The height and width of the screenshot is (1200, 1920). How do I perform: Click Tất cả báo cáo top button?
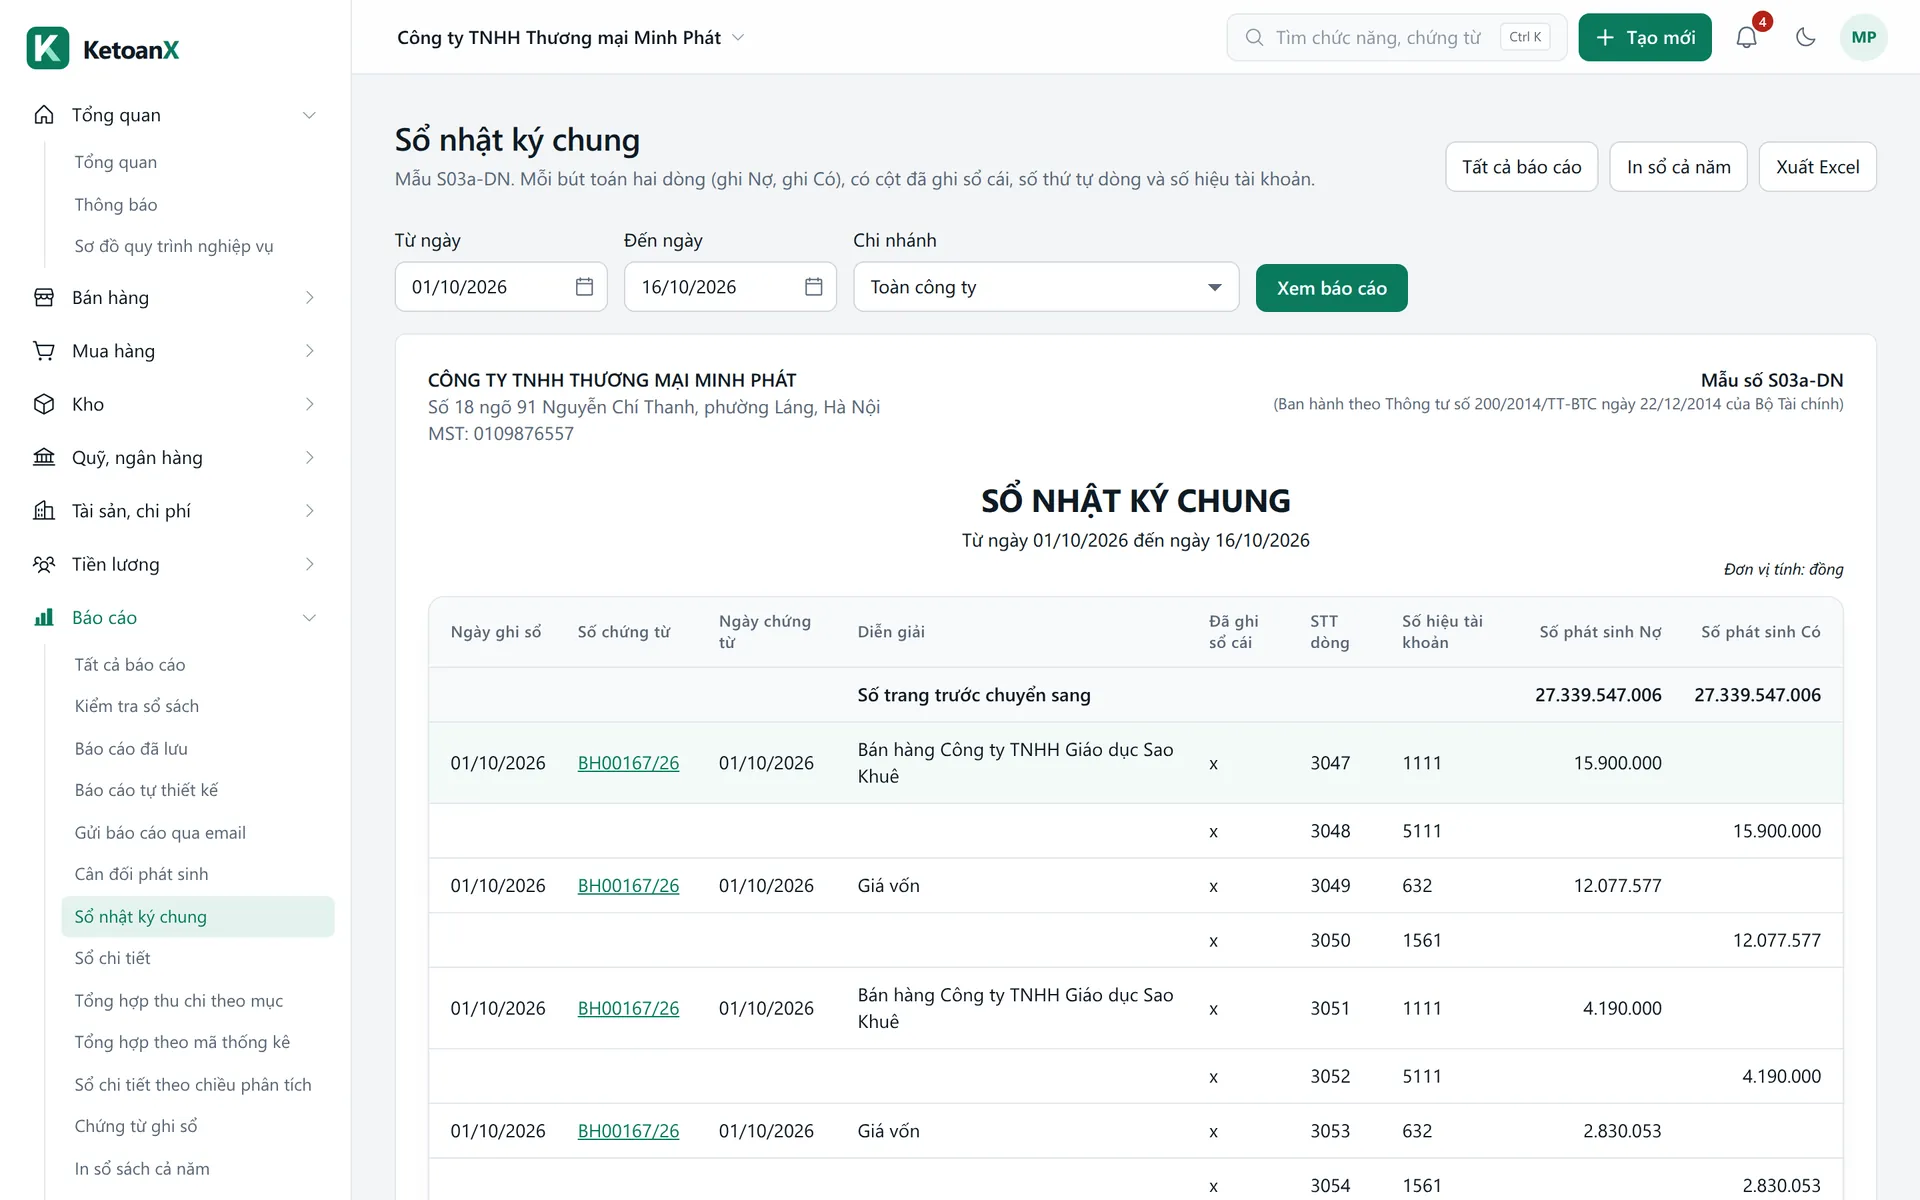tap(1521, 167)
